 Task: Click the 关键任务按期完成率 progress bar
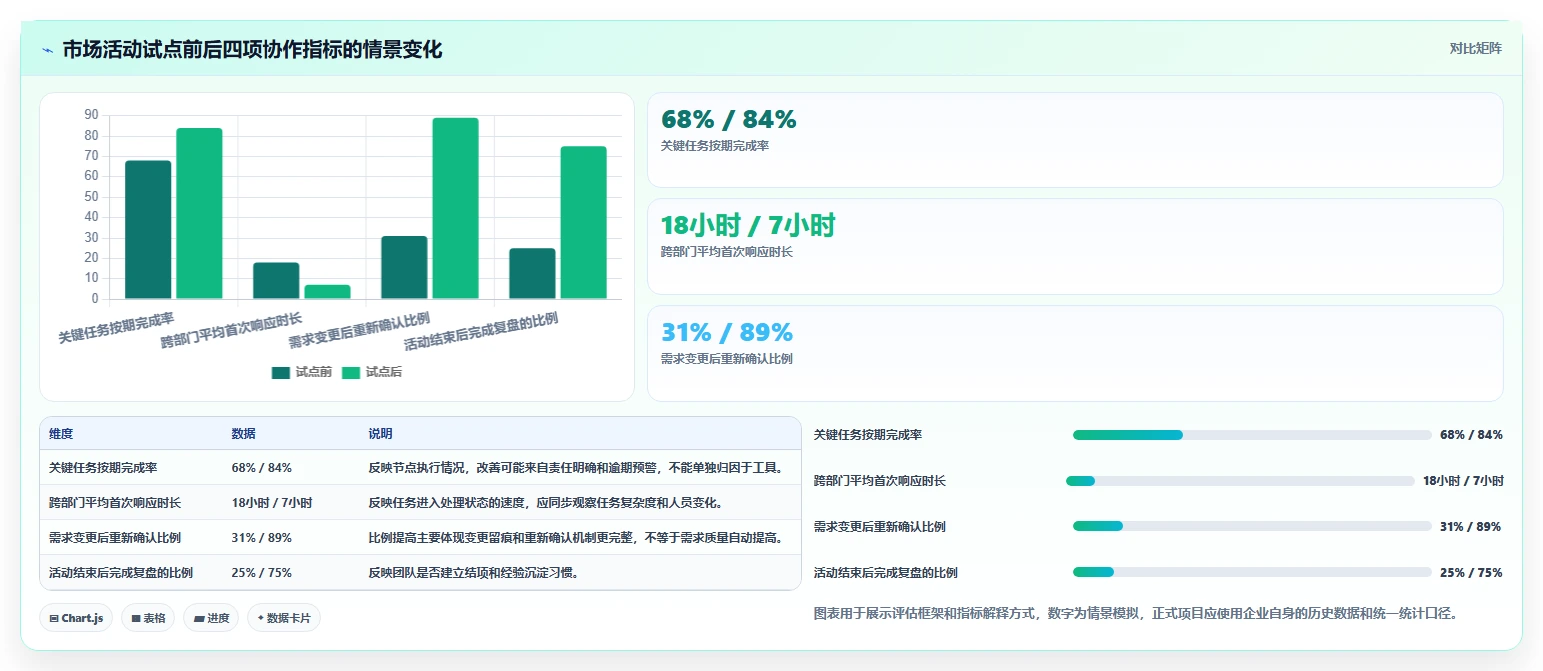[x=1252, y=435]
